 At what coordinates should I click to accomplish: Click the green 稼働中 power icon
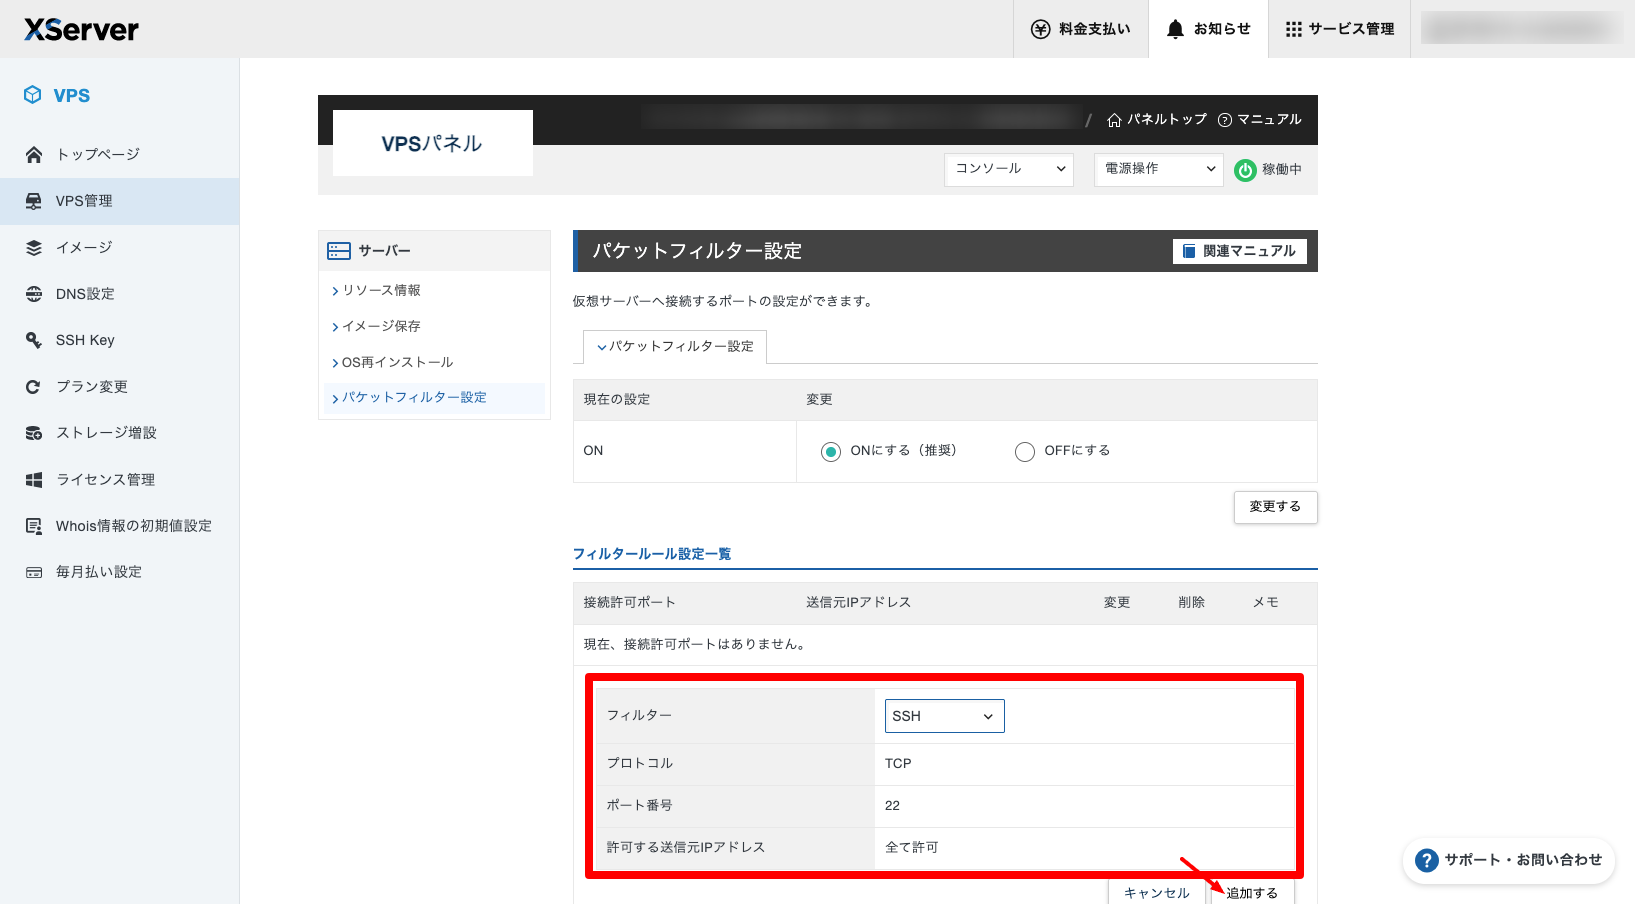point(1245,170)
